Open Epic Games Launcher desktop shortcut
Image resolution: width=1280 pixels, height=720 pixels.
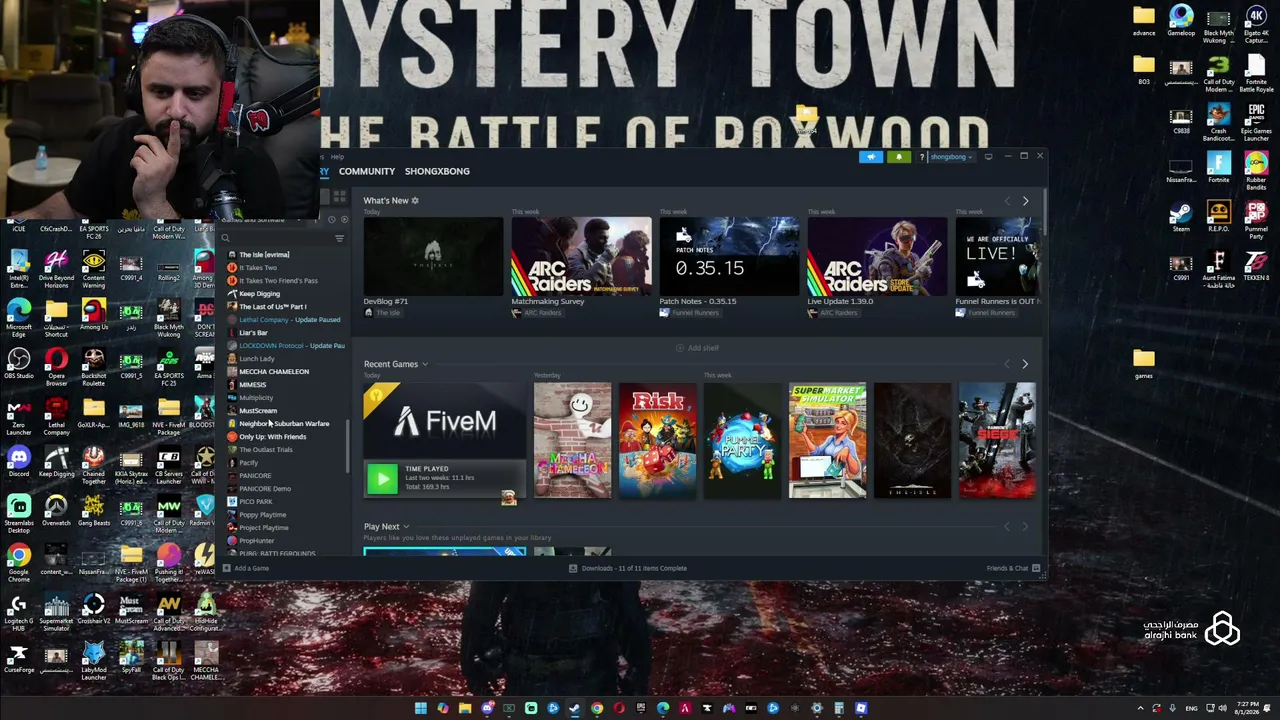(1256, 119)
